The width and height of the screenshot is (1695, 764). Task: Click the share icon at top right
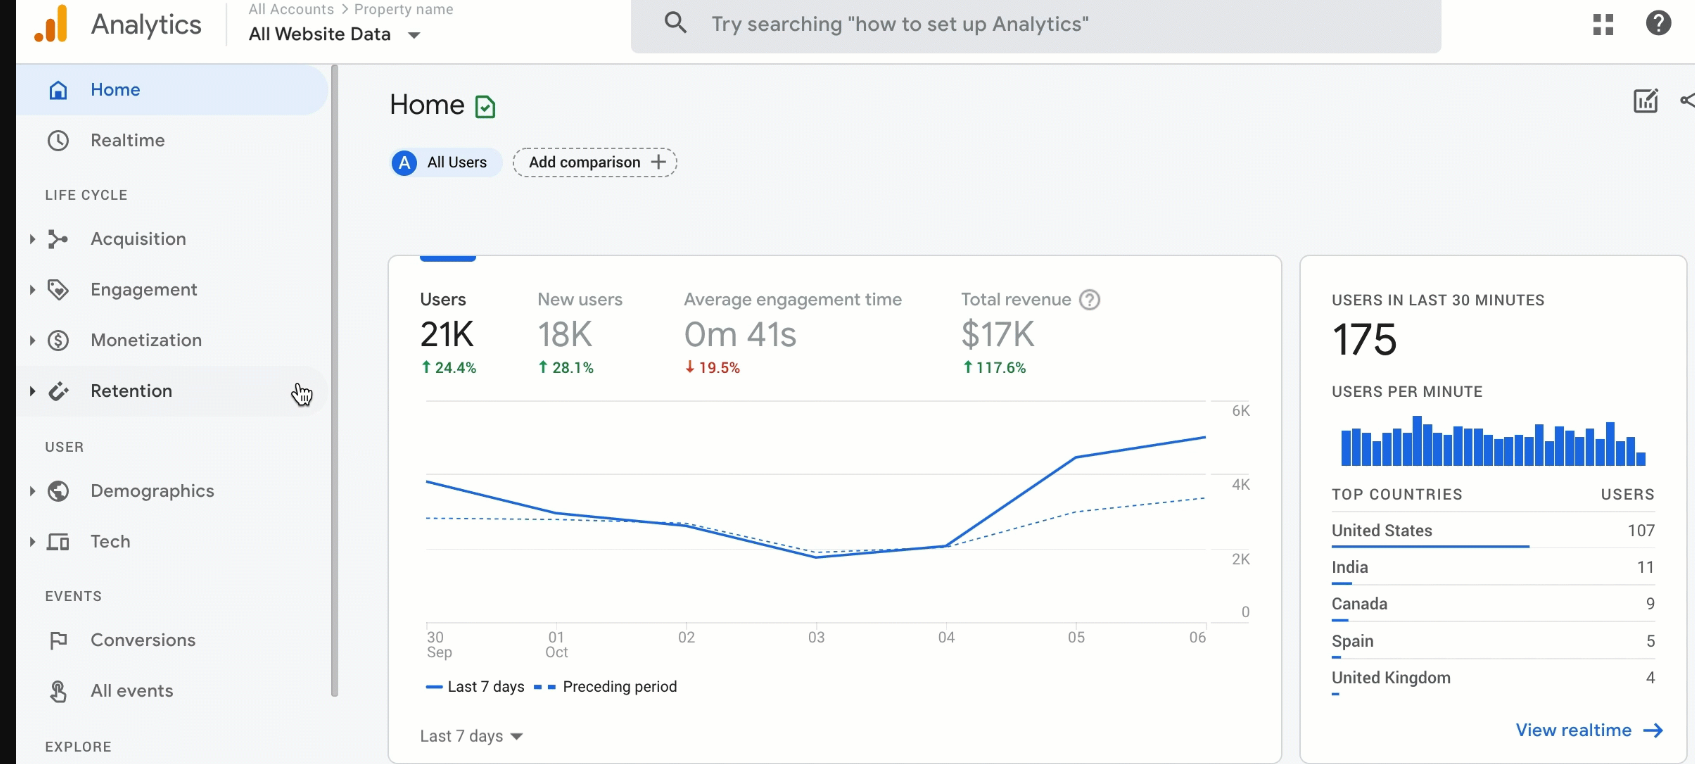pos(1687,100)
